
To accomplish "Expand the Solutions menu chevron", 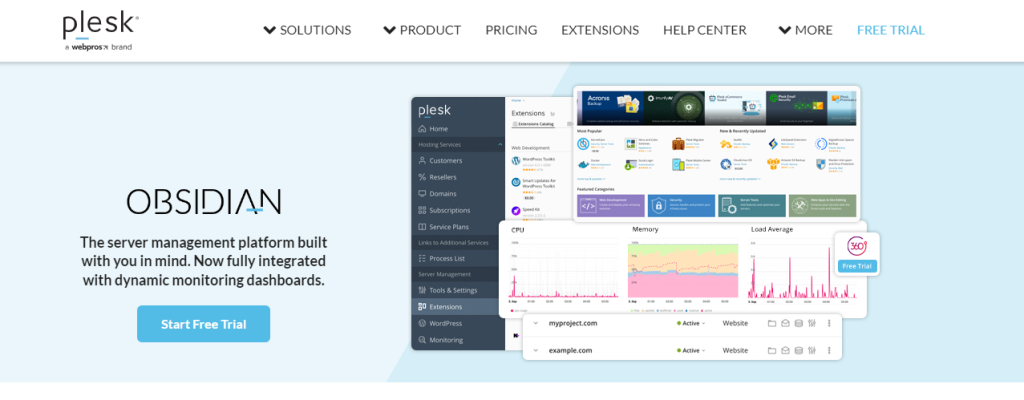I will [x=269, y=30].
